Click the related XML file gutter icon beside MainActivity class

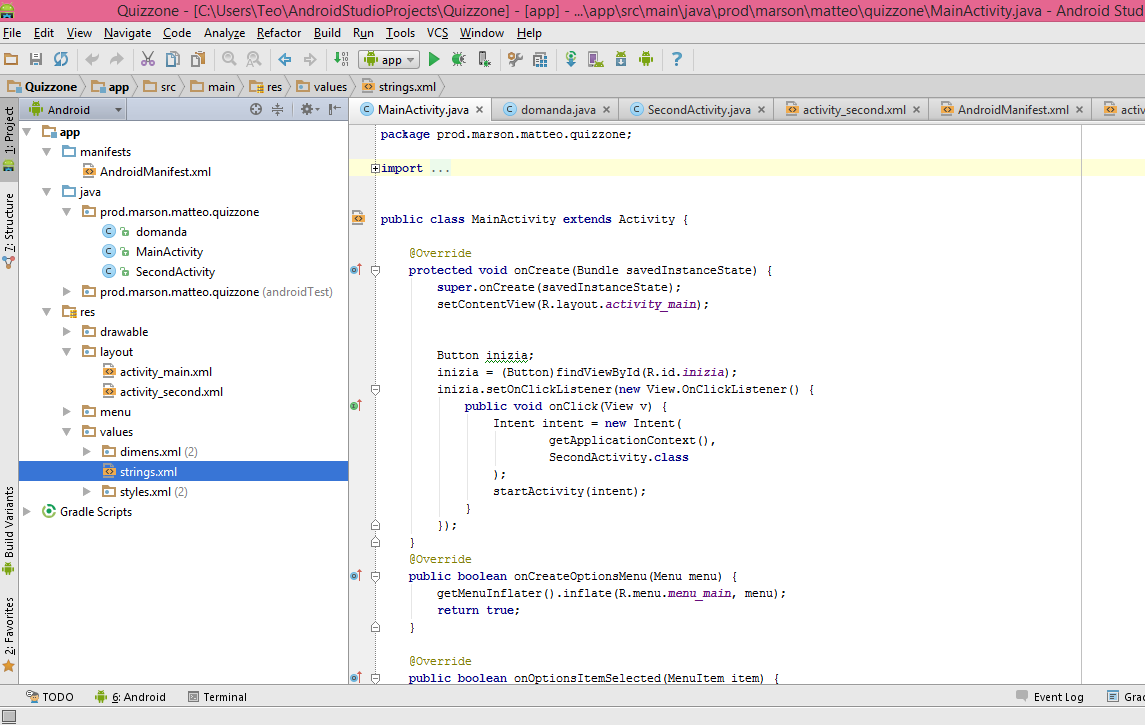pos(358,218)
